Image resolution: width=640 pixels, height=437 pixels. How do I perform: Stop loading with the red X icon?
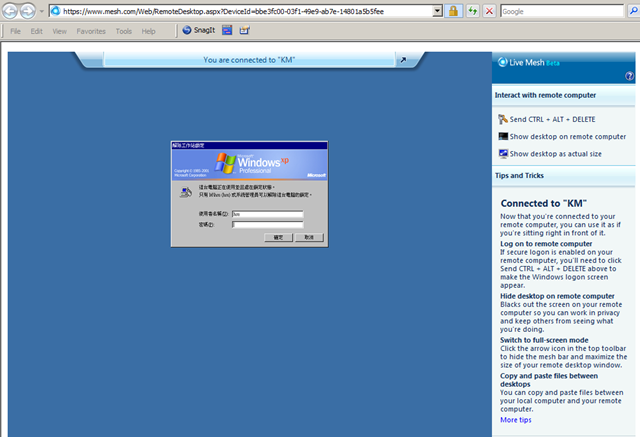click(489, 11)
